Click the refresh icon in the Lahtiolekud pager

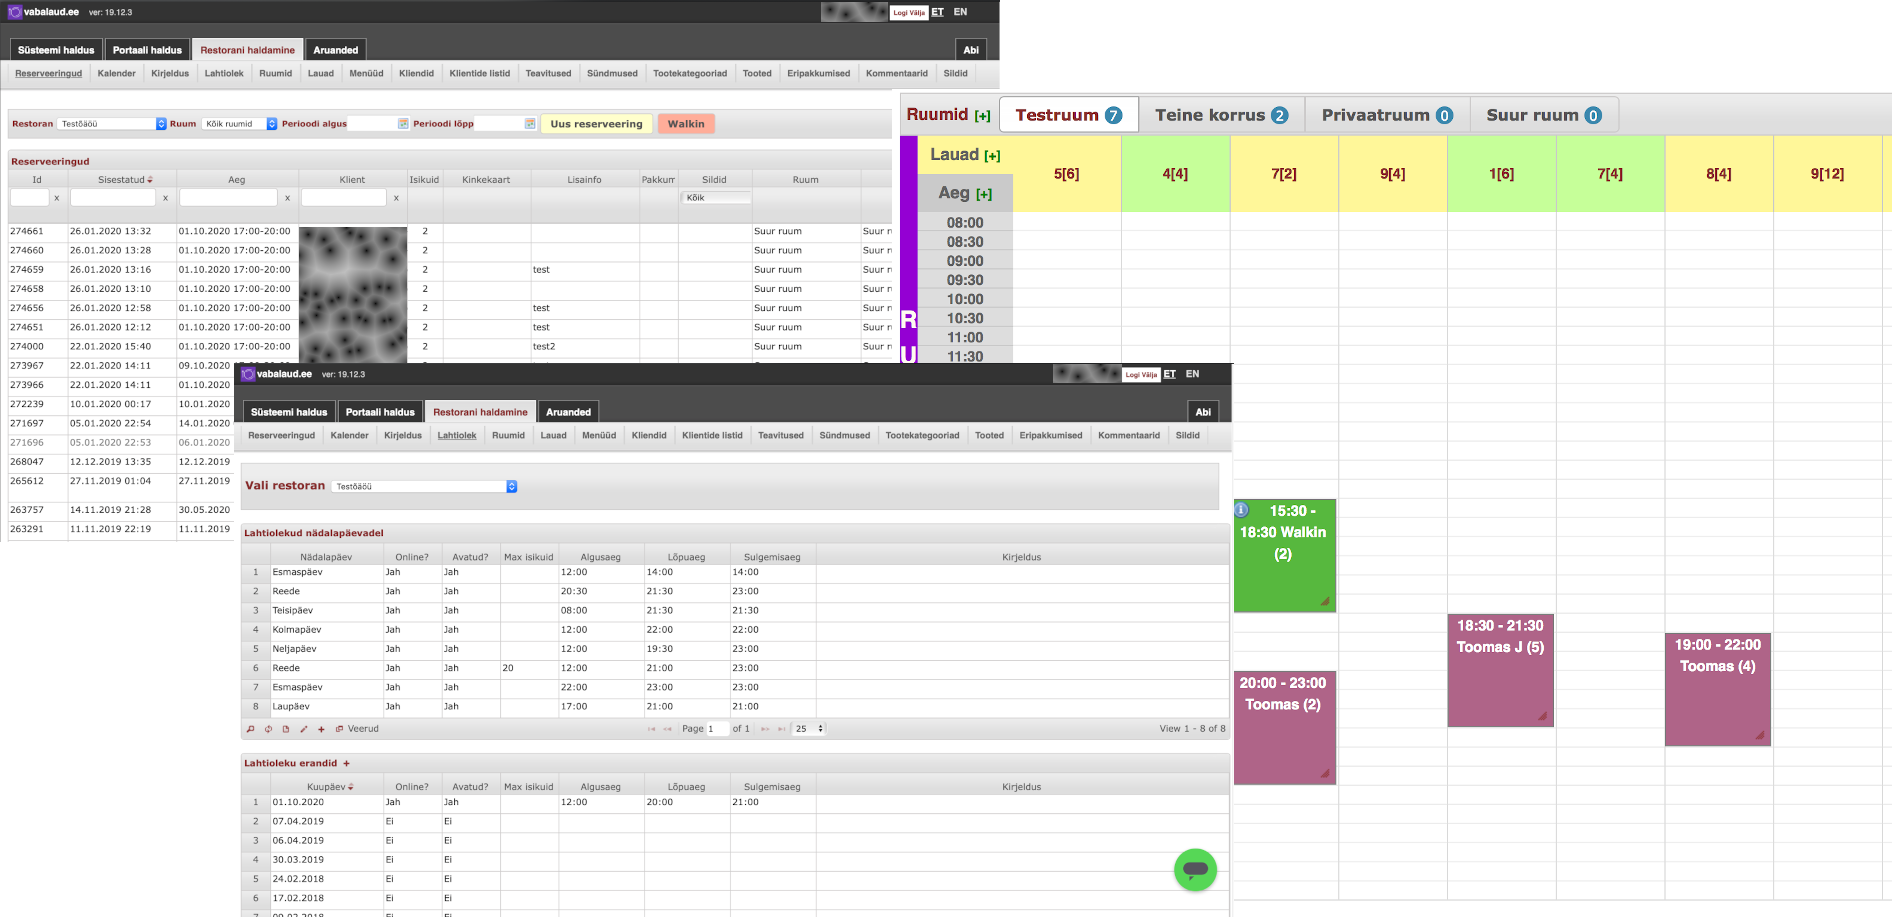268,729
